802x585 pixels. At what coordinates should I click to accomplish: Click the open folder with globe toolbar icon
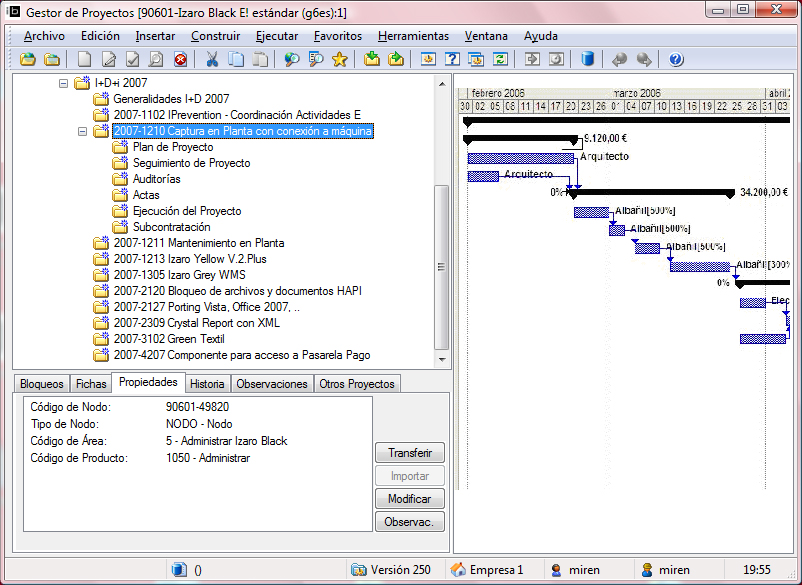point(28,59)
